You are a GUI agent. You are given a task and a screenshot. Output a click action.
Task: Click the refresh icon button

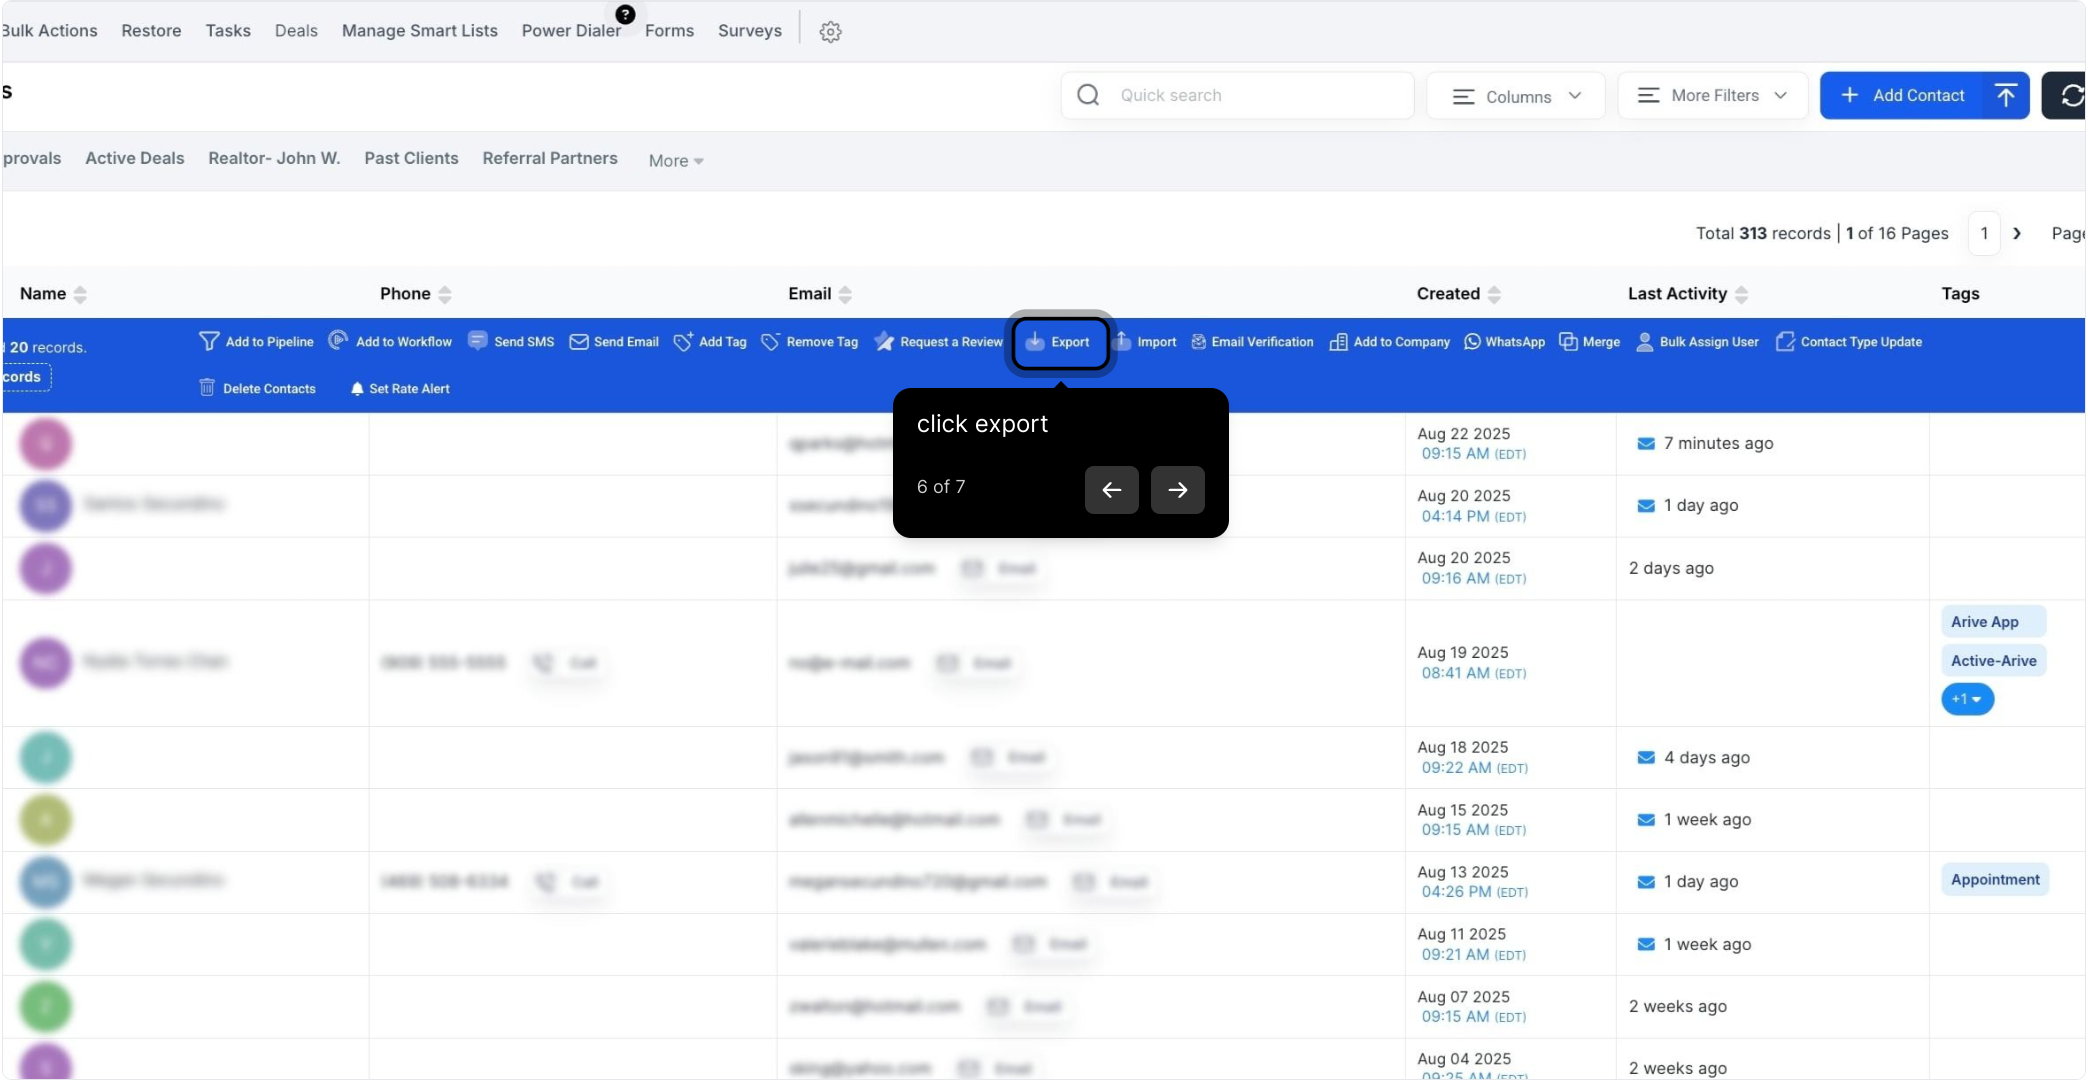2071,96
